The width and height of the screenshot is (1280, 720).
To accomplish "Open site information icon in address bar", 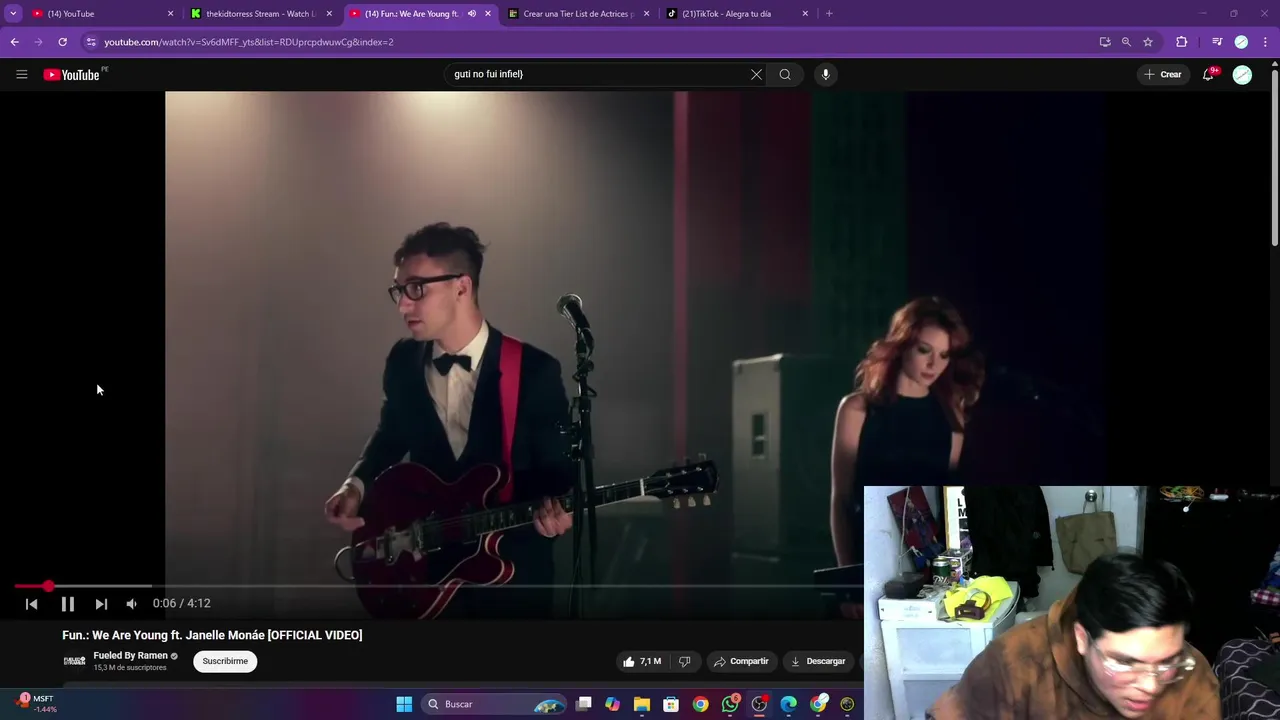I will coord(91,42).
